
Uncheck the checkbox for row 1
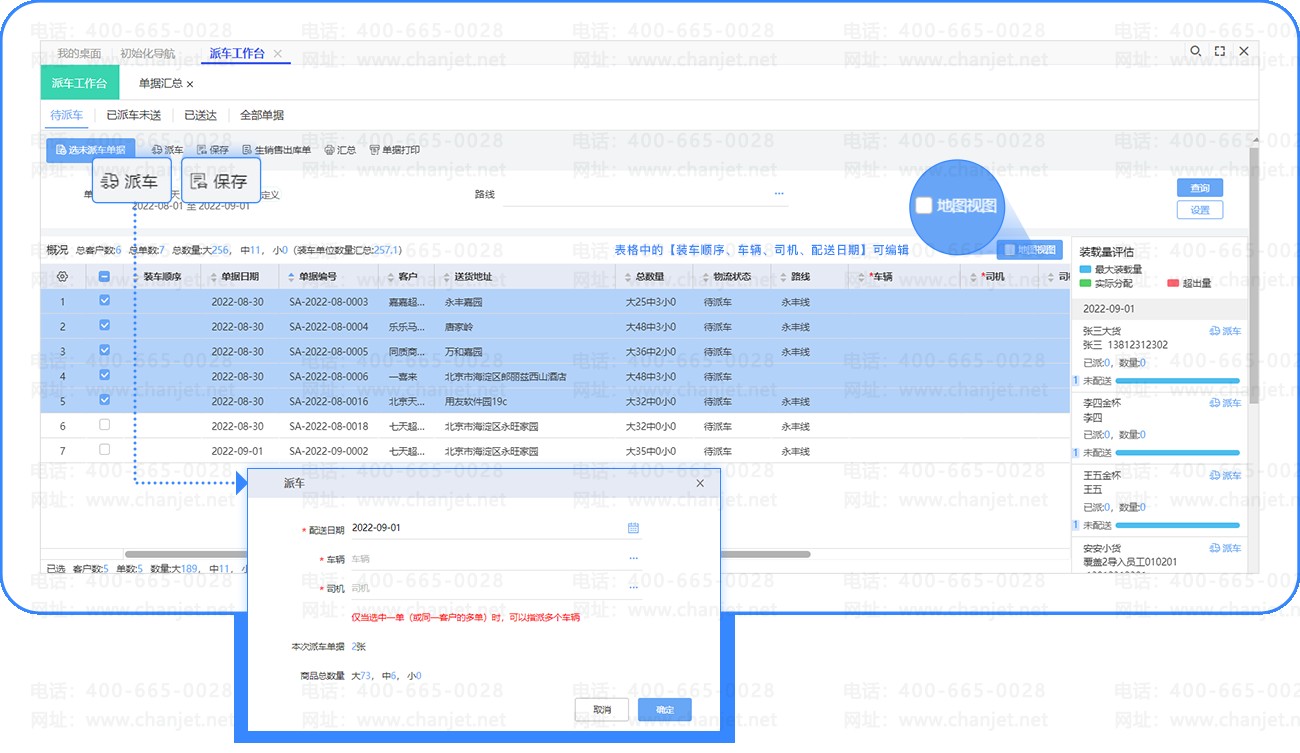tap(105, 301)
